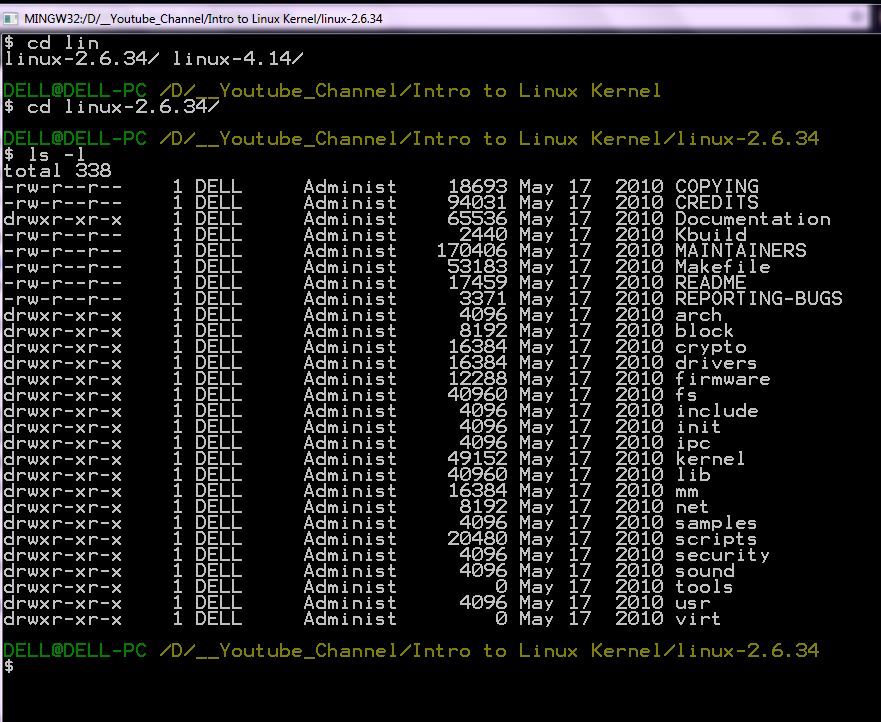The height and width of the screenshot is (722, 881).
Task: Click size value 49152 of kernel
Action: click(x=478, y=458)
